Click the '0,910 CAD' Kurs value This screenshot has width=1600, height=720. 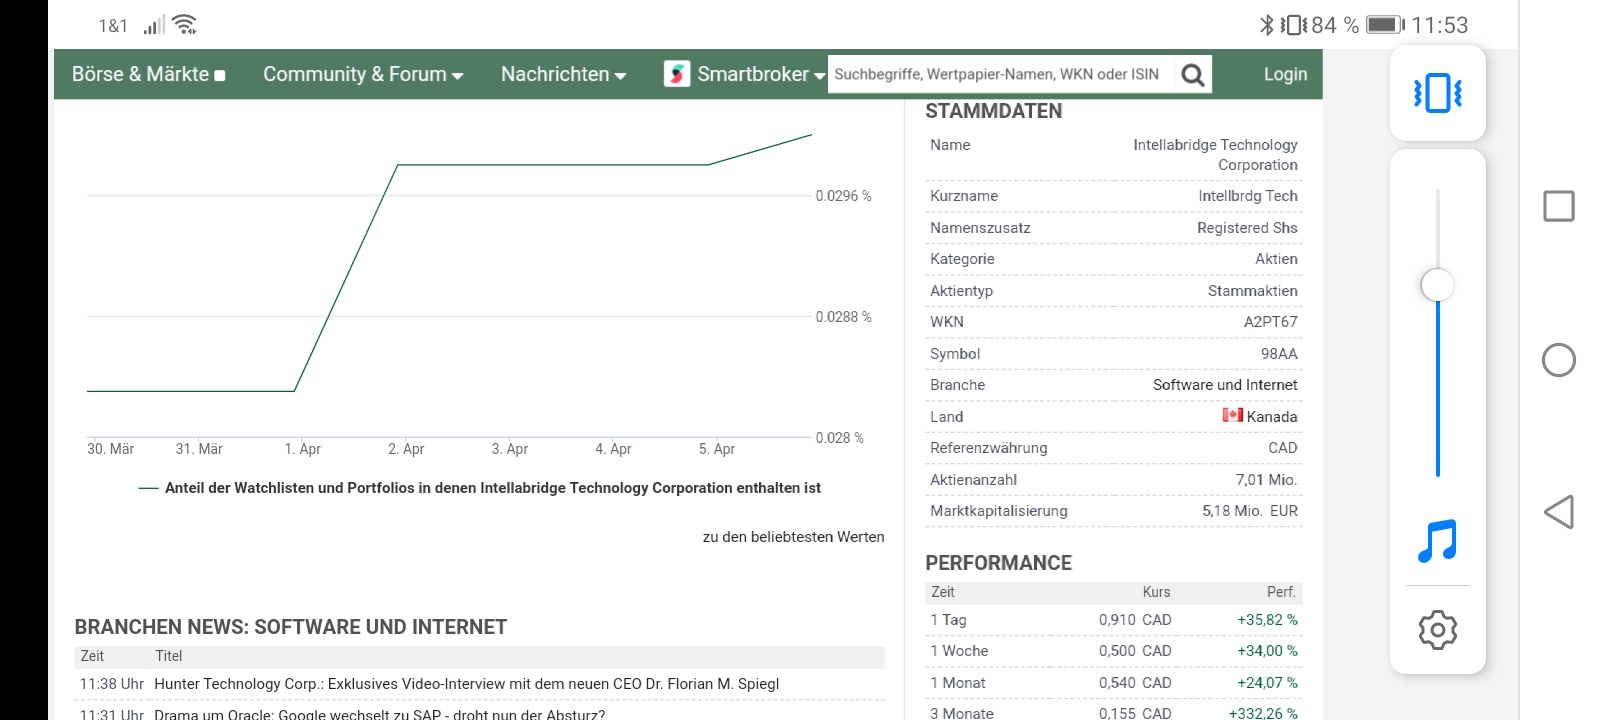[x=1135, y=620]
